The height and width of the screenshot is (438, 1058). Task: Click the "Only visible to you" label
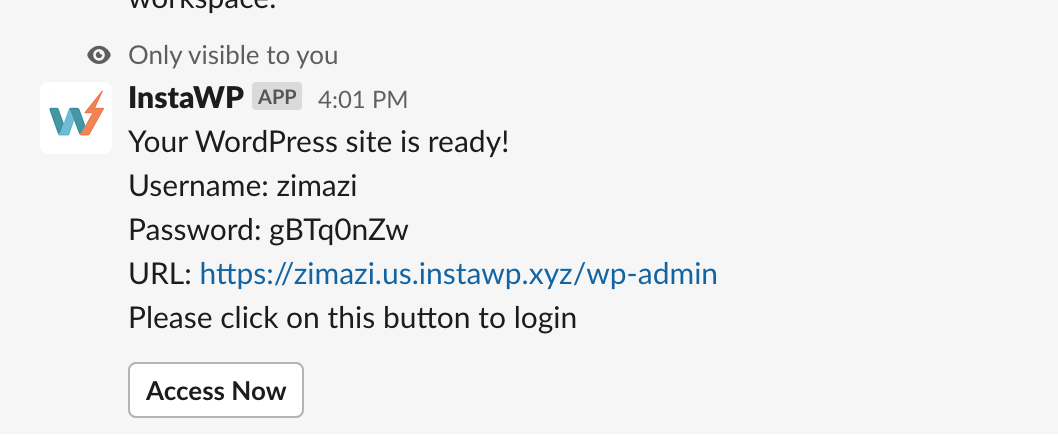[x=233, y=55]
